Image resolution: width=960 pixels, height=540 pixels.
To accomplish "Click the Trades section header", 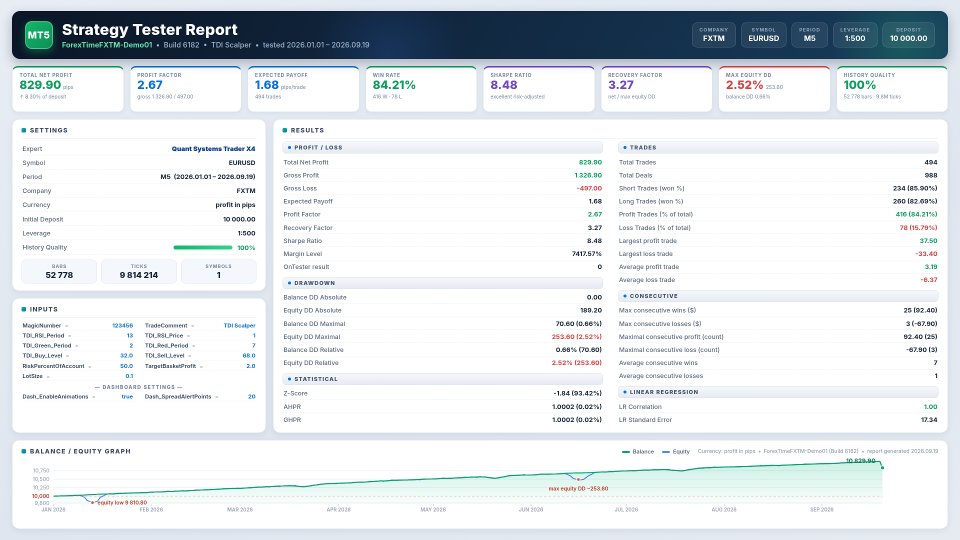I will [778, 148].
